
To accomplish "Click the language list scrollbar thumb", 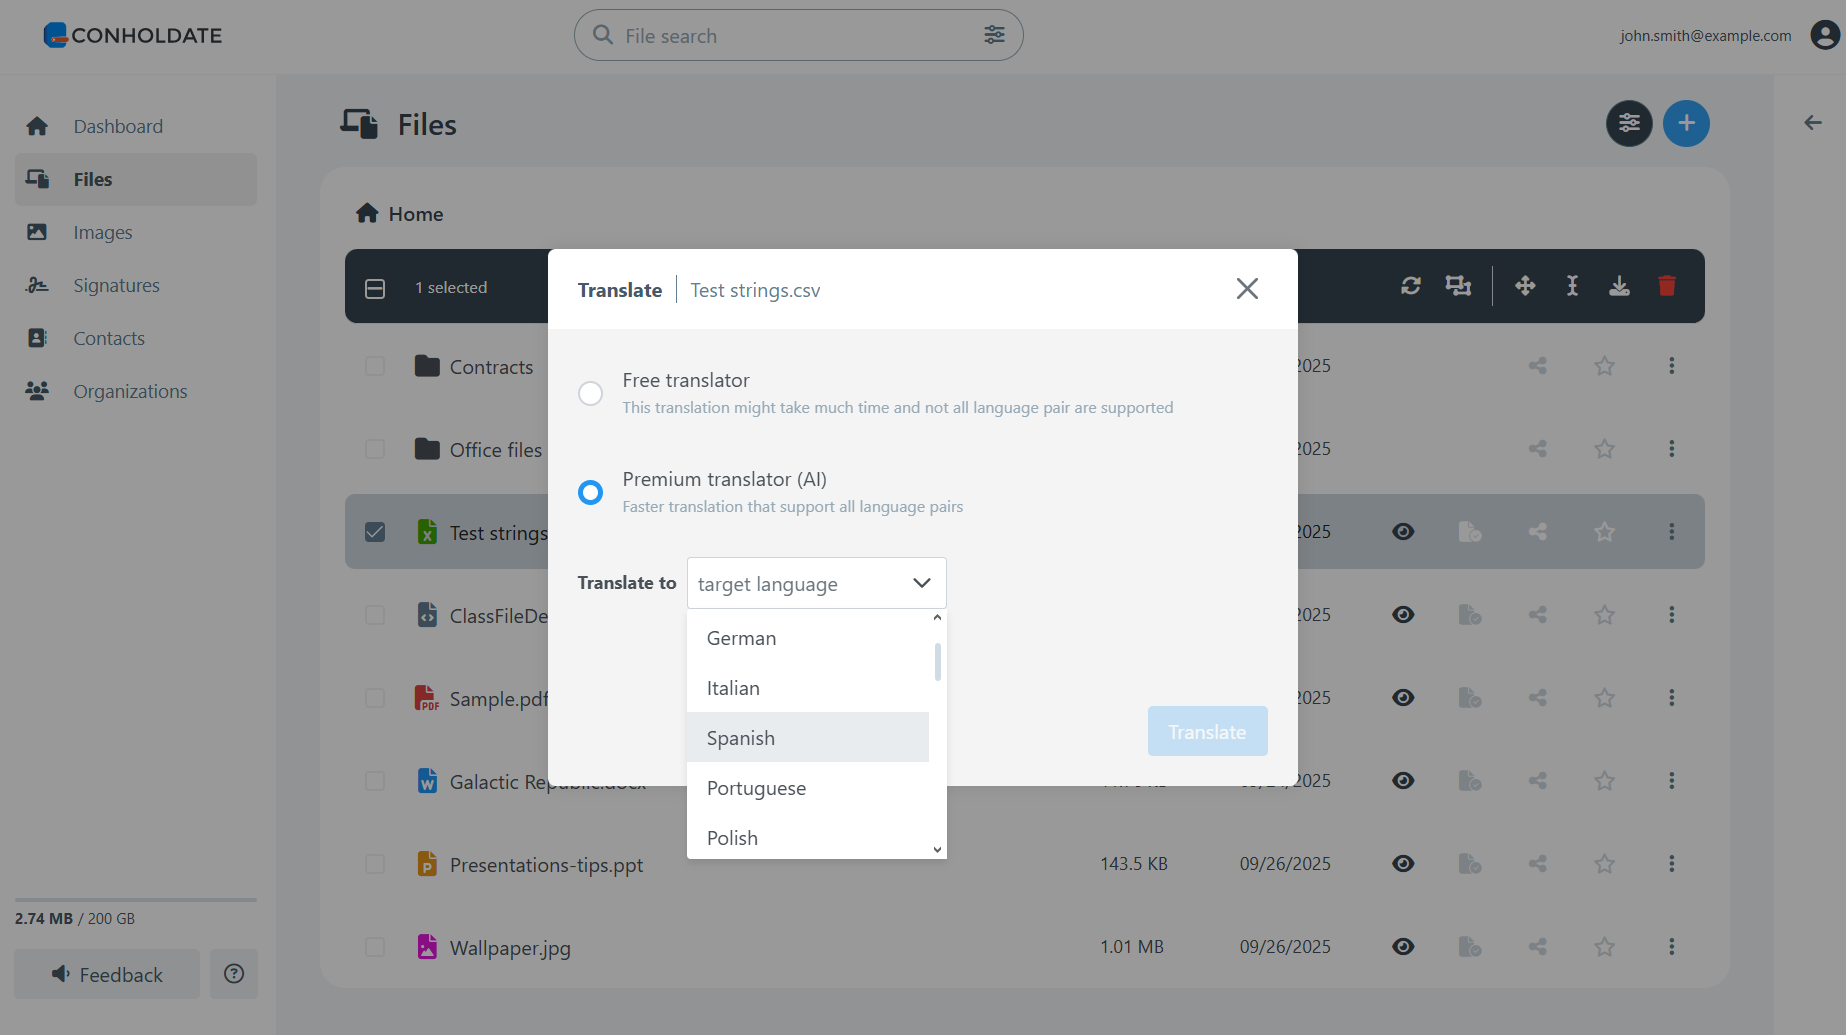I will click(937, 661).
